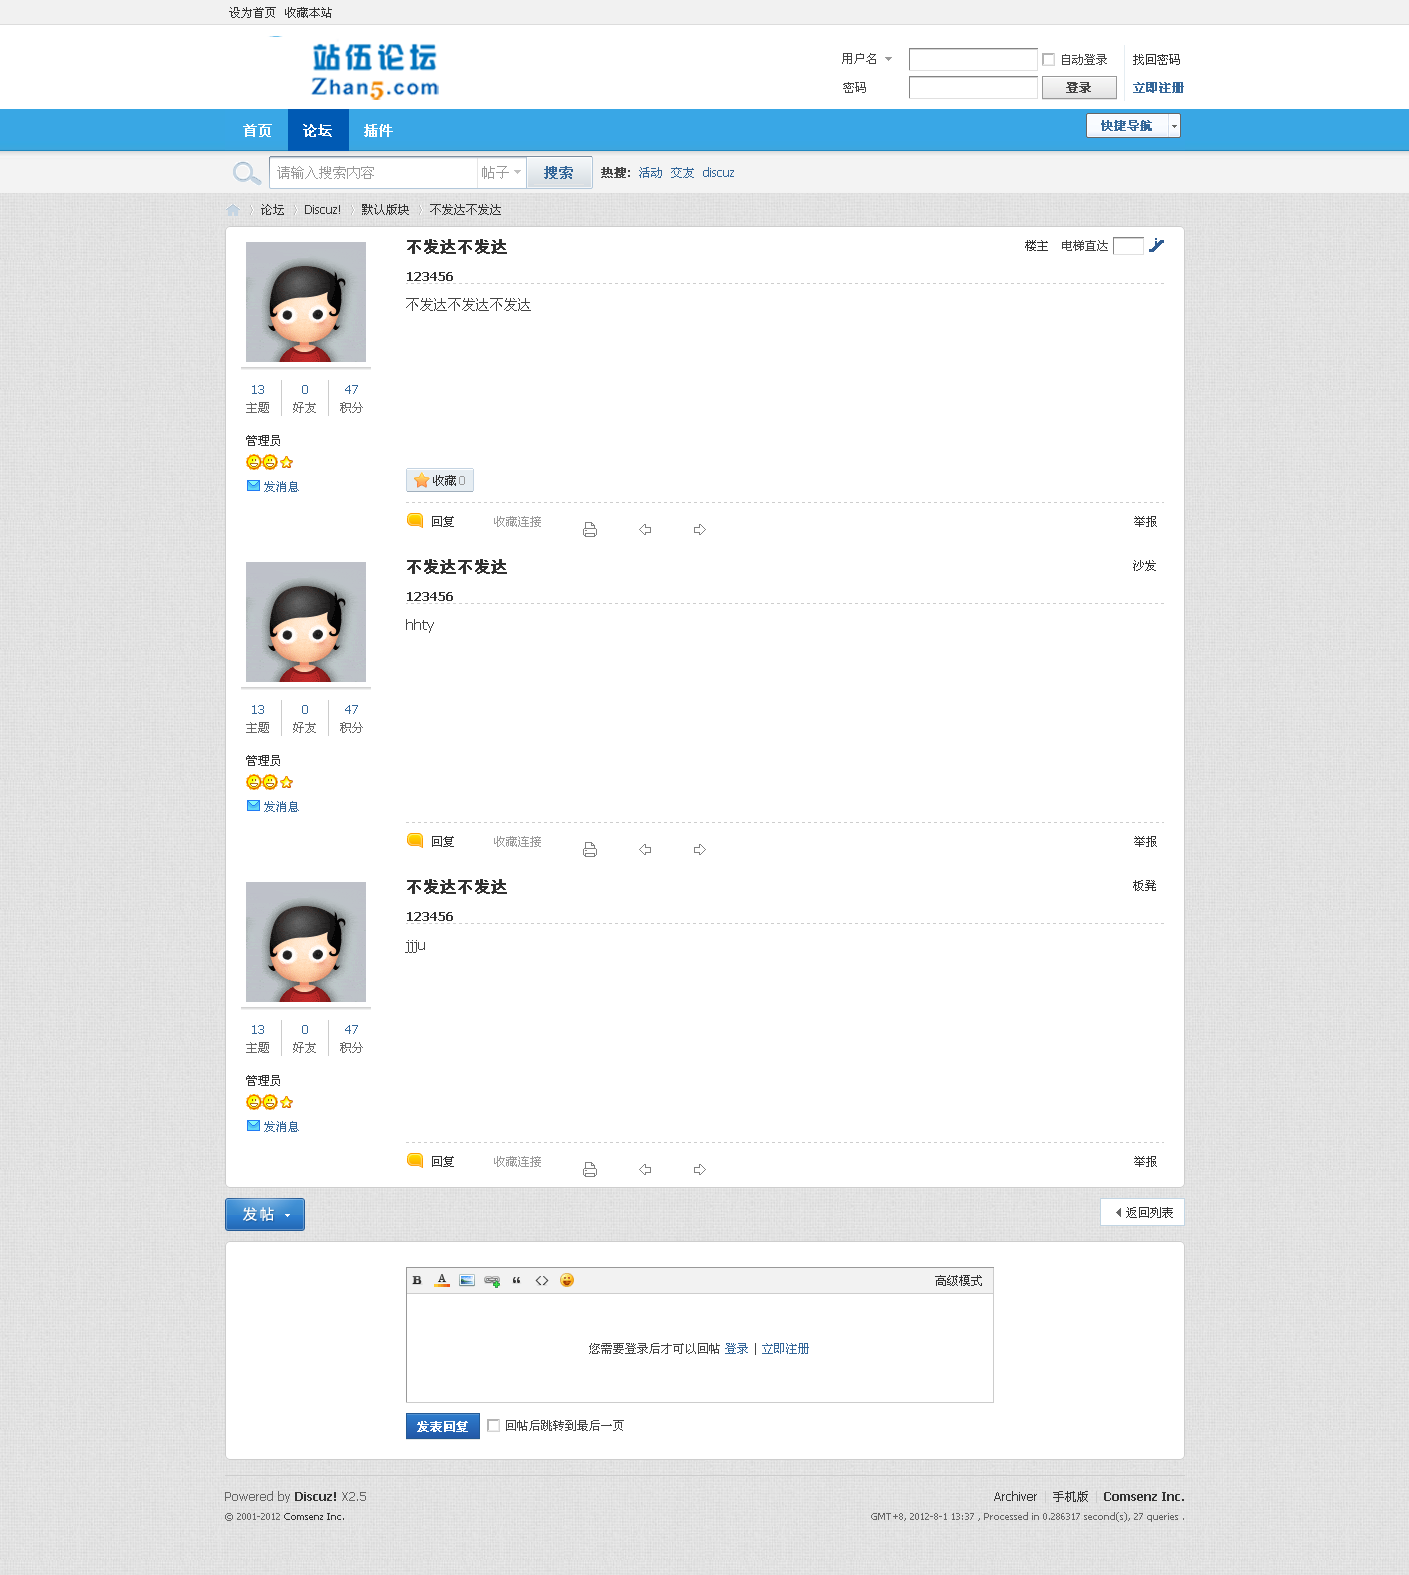
Task: Click the hot search 活动 link
Action: [650, 173]
